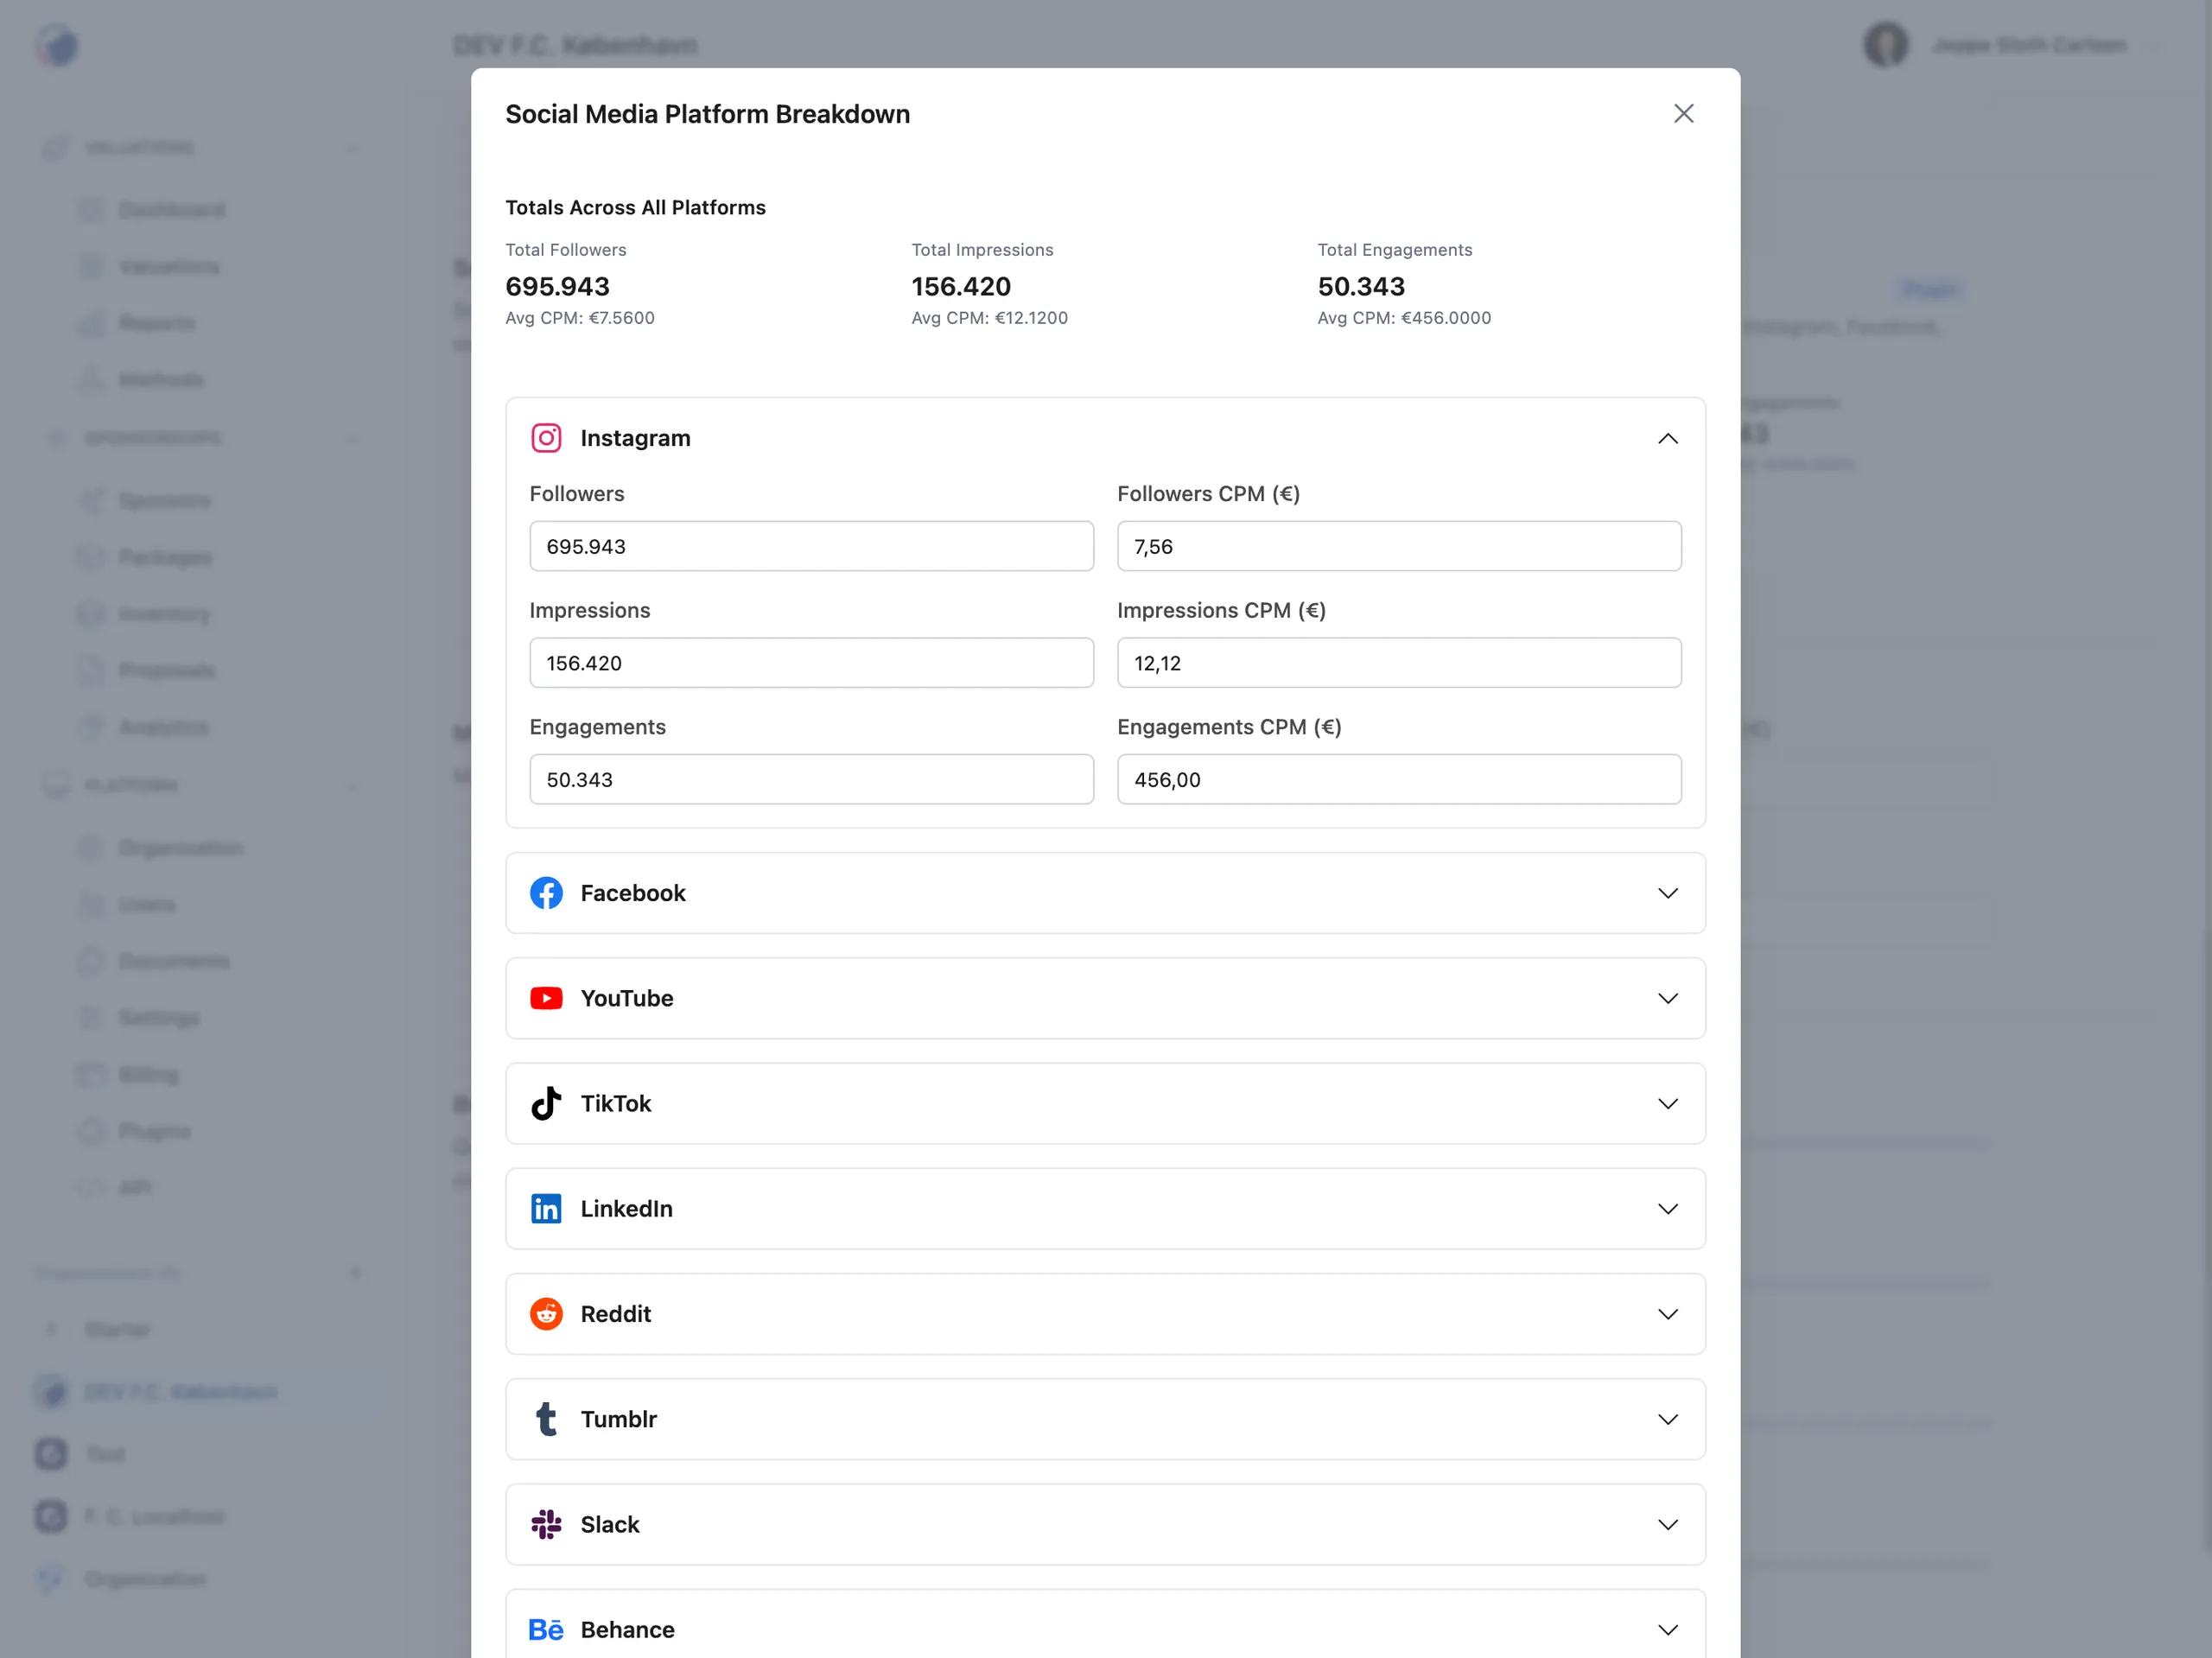Viewport: 2212px width, 1658px height.
Task: Expand the TikTok section chevron
Action: 1667,1103
